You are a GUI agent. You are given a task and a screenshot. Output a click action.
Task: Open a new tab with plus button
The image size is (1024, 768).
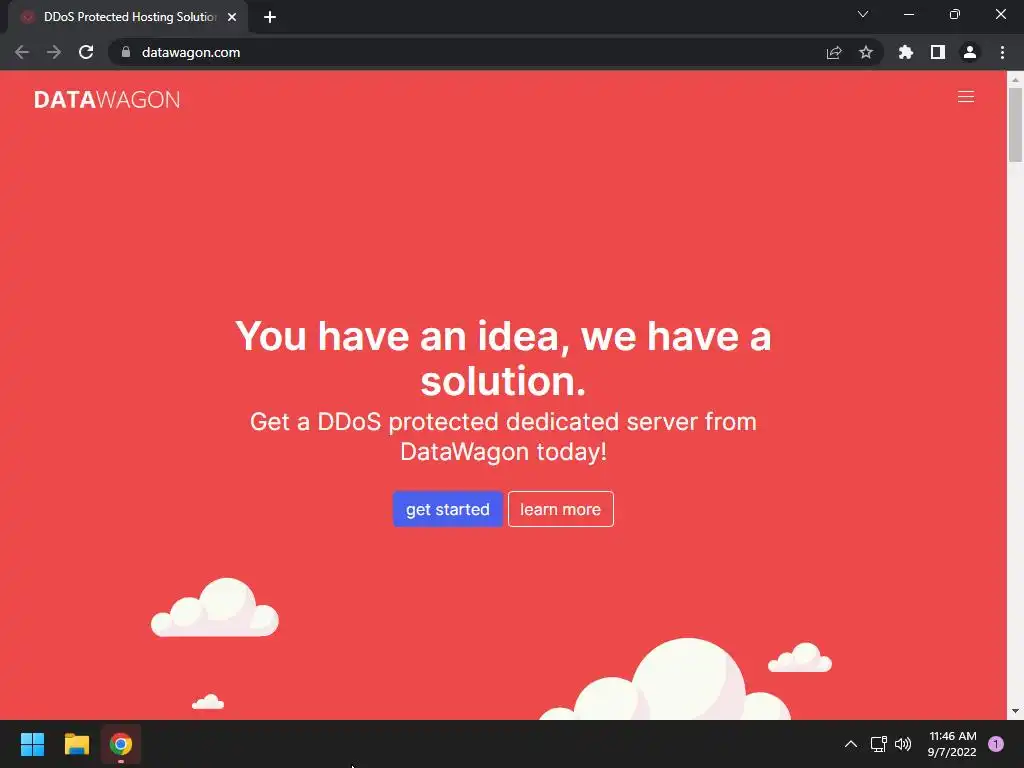point(270,17)
